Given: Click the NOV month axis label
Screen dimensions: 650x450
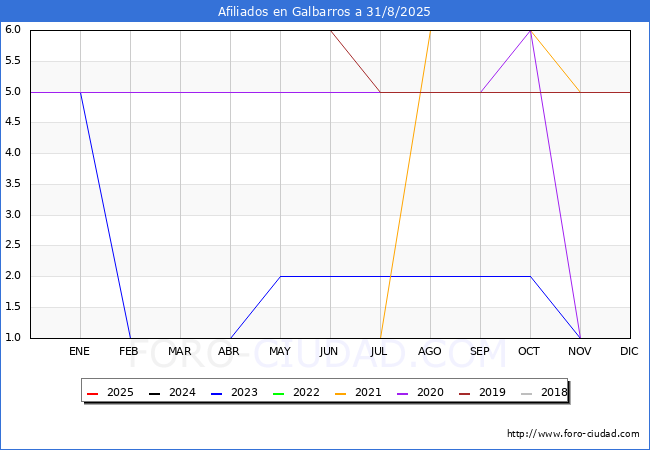Looking at the screenshot, I should click(580, 351).
